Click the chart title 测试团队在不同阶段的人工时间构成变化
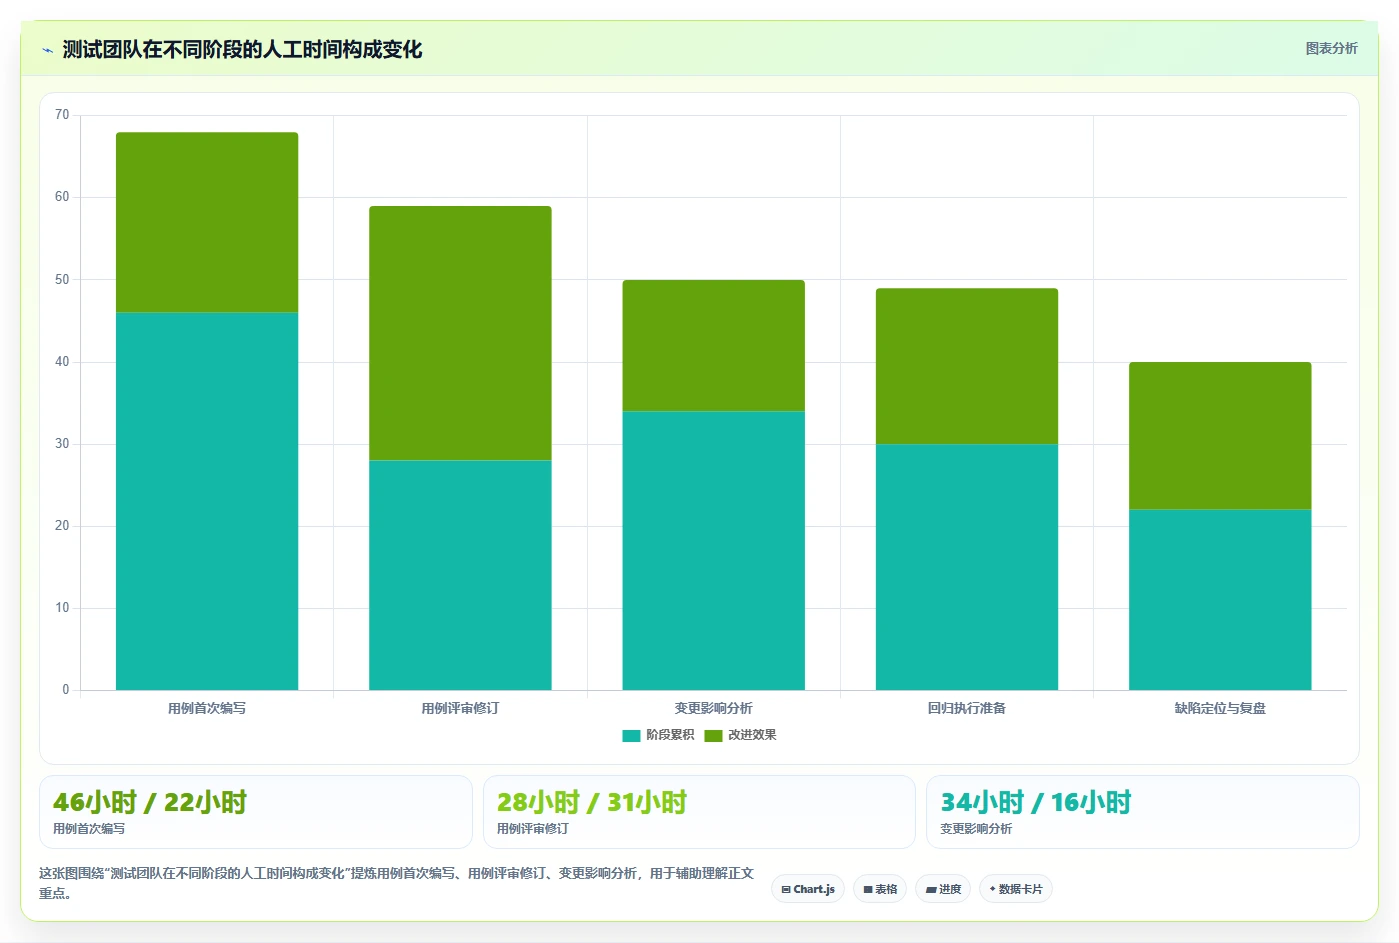Image resolution: width=1399 pixels, height=943 pixels. [242, 49]
